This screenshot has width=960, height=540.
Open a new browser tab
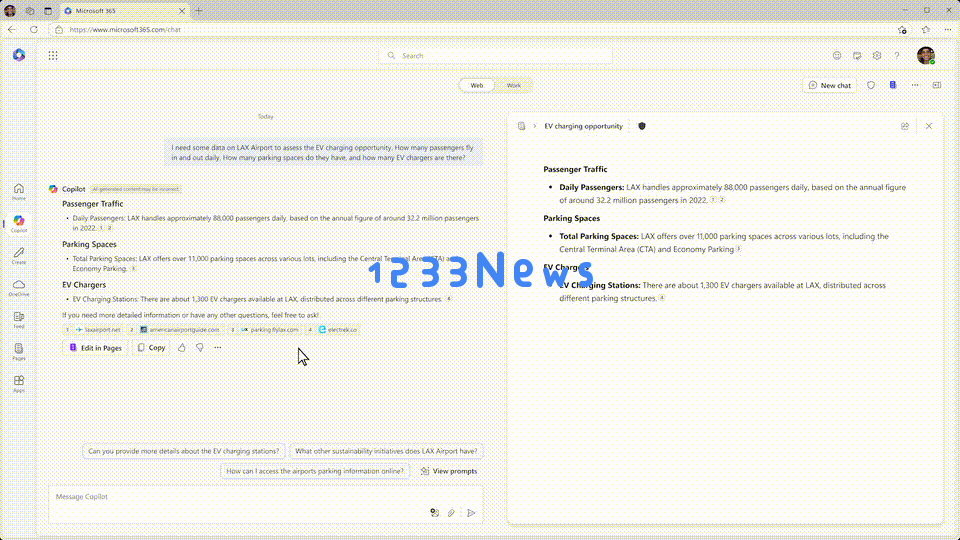[198, 11]
